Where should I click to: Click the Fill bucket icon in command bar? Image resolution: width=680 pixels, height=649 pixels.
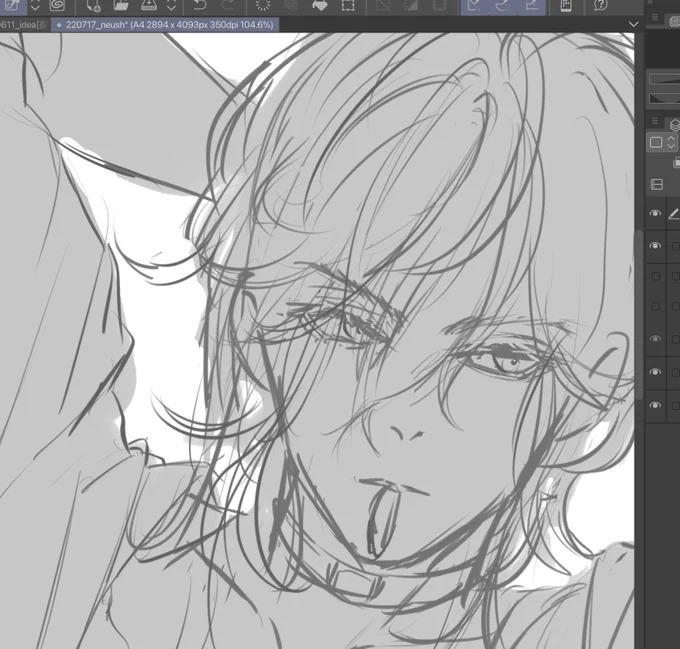coord(320,5)
